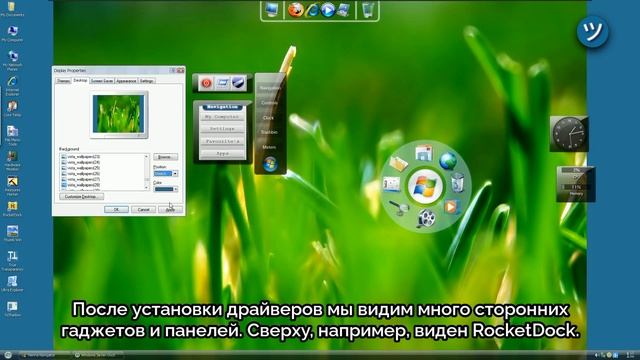Open My Network Places desktop icon
Screen dimensions: 640x360
point(12,60)
